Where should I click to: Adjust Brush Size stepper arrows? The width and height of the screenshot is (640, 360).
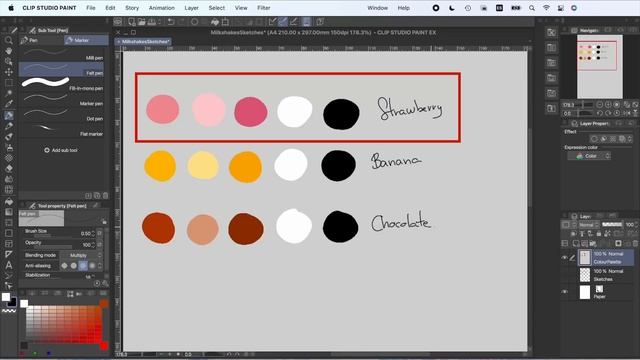(x=93, y=233)
